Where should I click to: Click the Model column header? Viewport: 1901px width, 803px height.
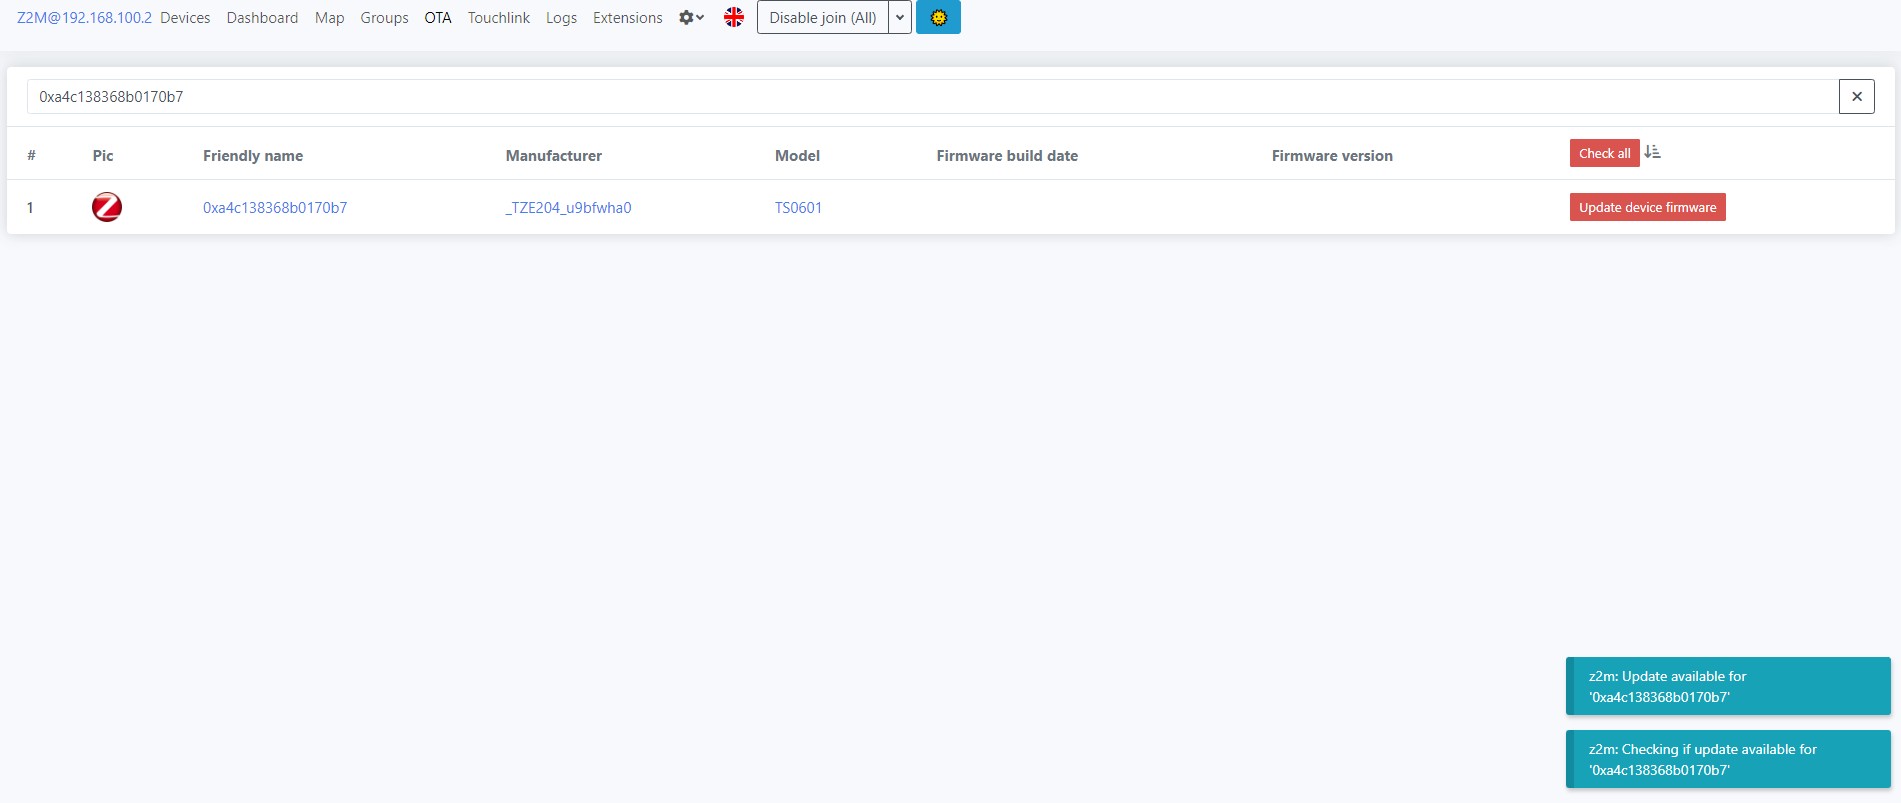(797, 156)
